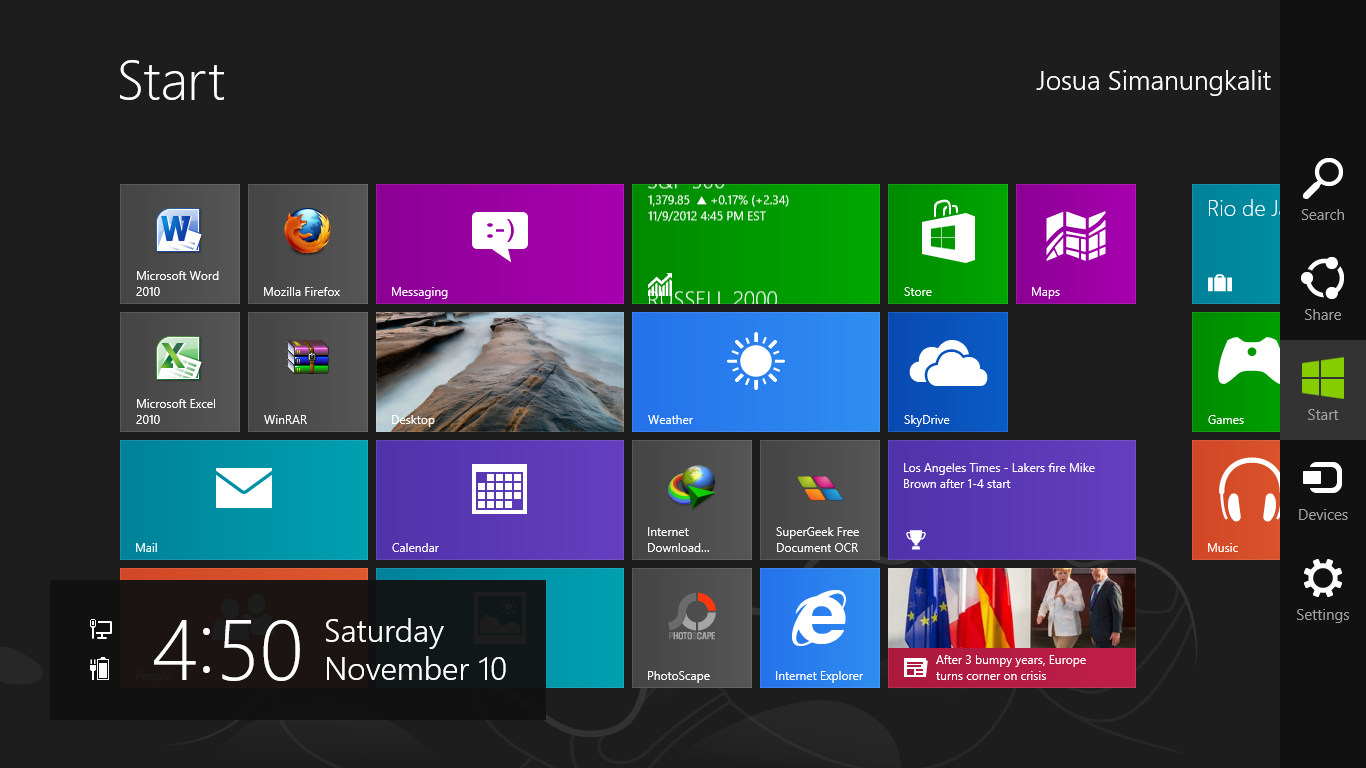This screenshot has width=1366, height=768.
Task: Open the Games tile
Action: (1236, 372)
